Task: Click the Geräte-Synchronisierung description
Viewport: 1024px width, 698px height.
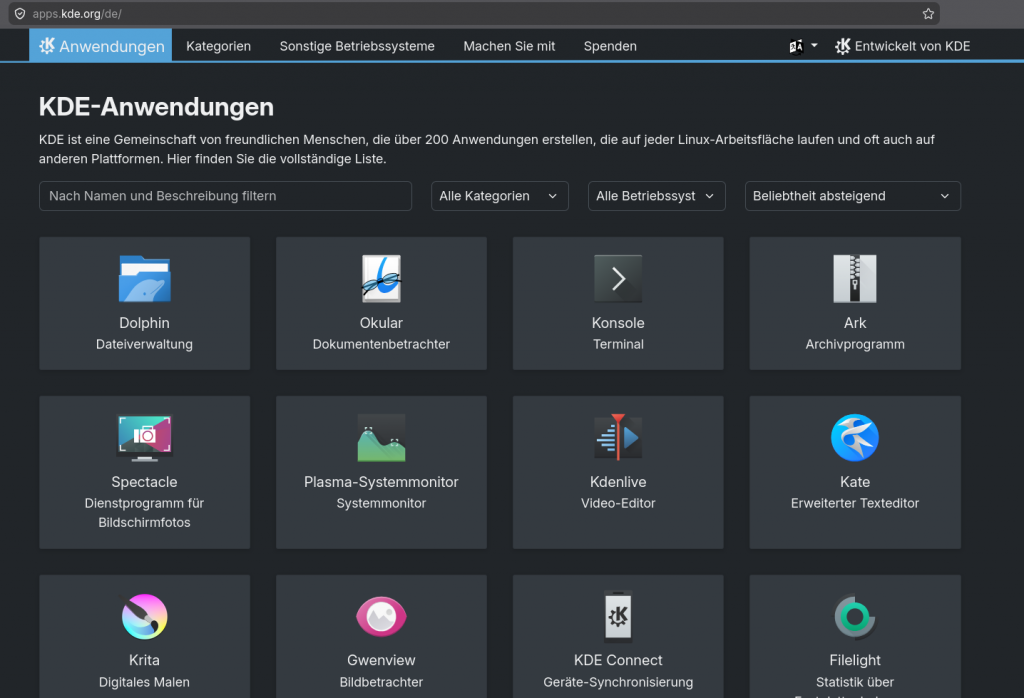Action: tap(618, 682)
